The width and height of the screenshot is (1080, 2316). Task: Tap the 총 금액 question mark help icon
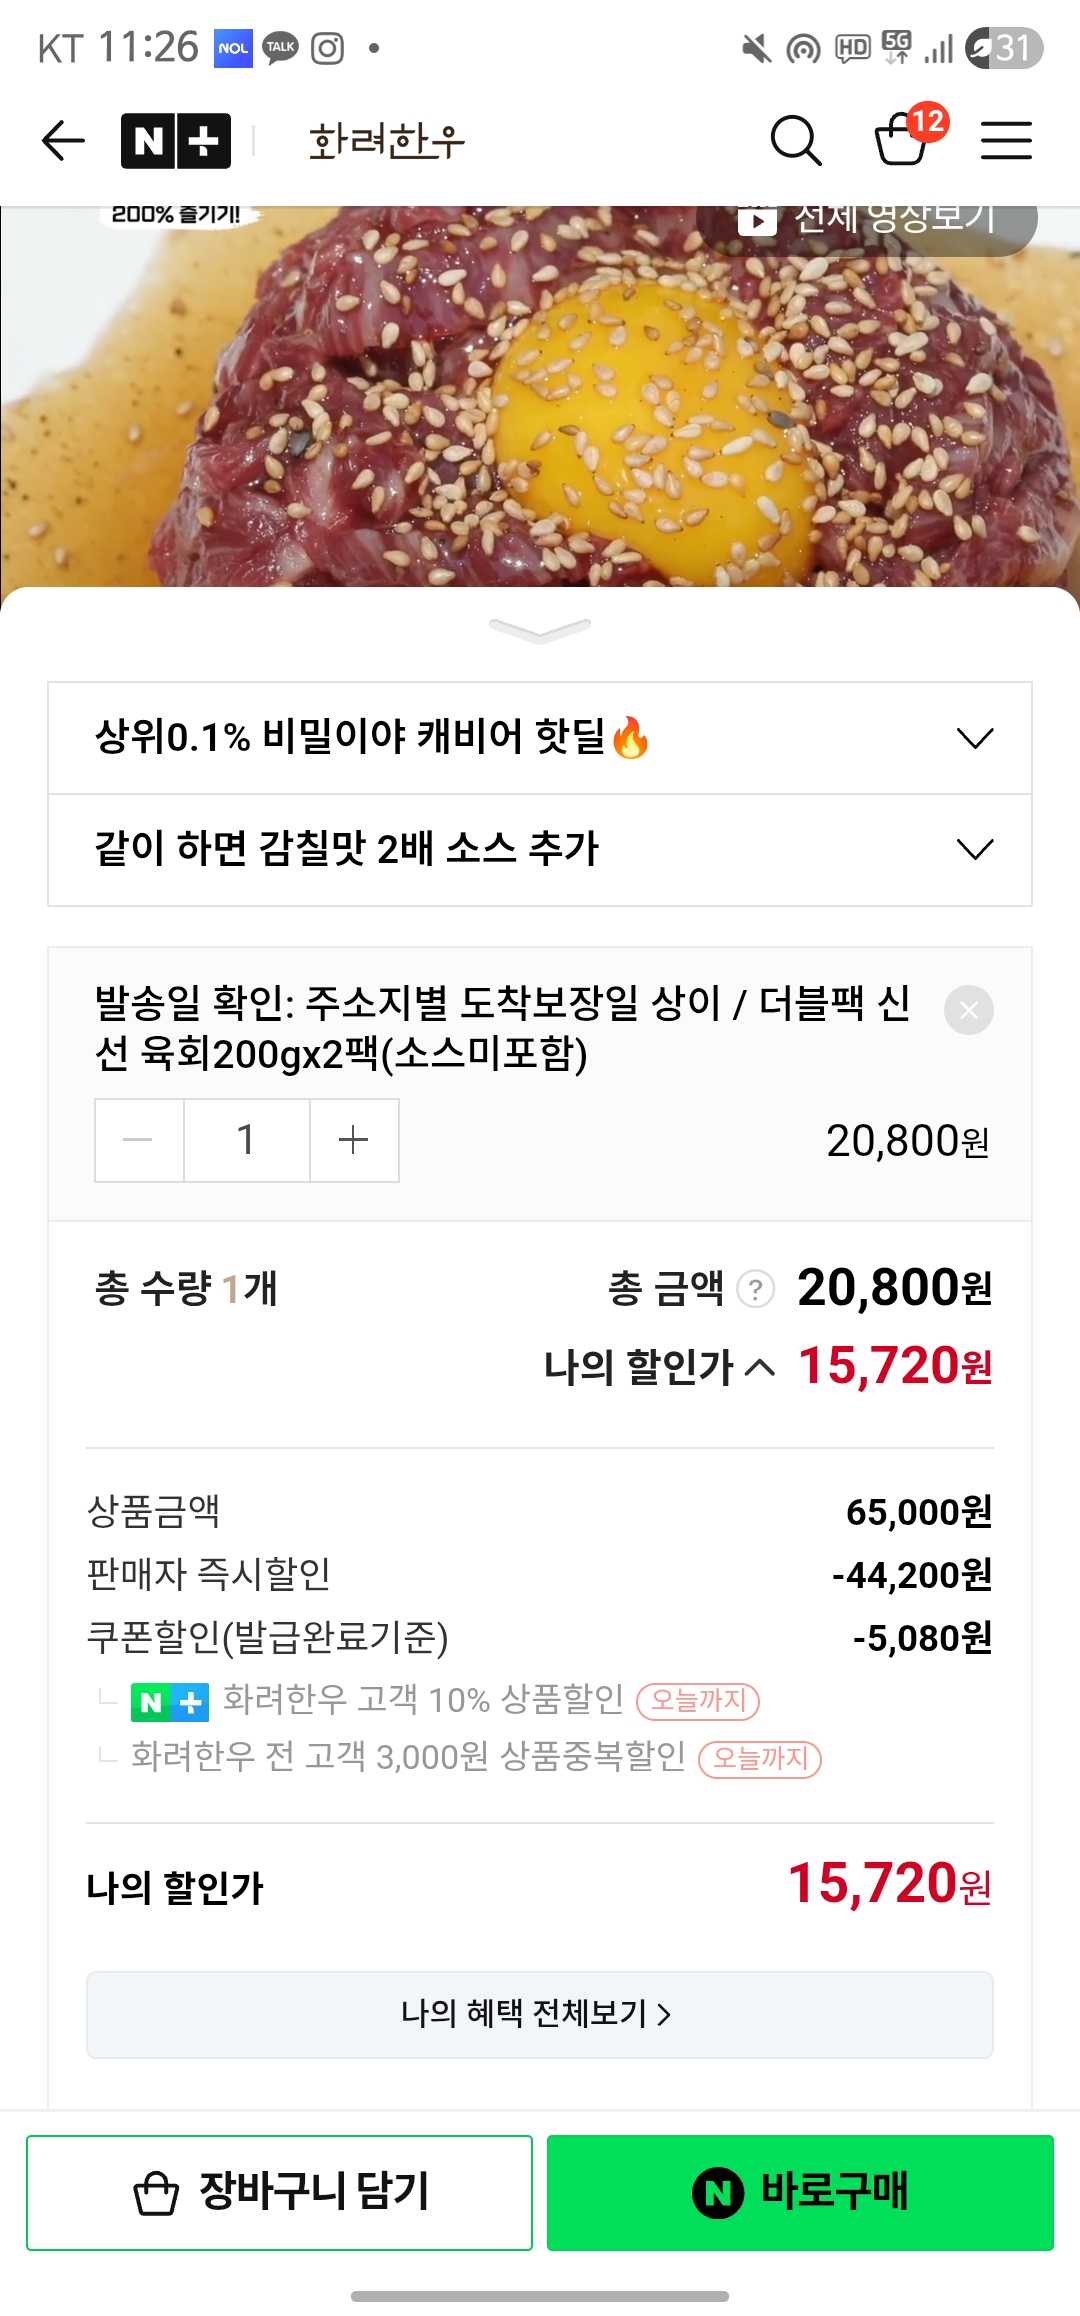[x=756, y=1289]
